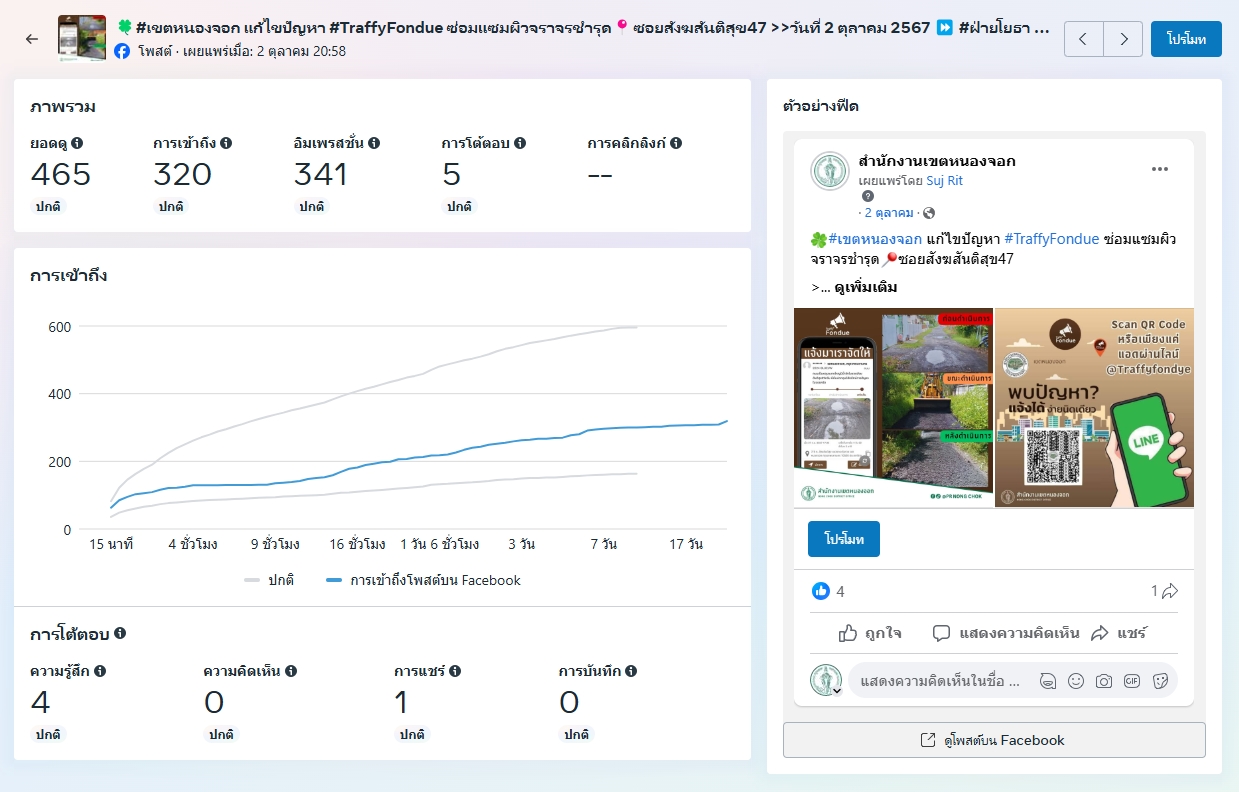Image resolution: width=1239 pixels, height=792 pixels.
Task: Go to previous post with left chevron
Action: [1084, 39]
